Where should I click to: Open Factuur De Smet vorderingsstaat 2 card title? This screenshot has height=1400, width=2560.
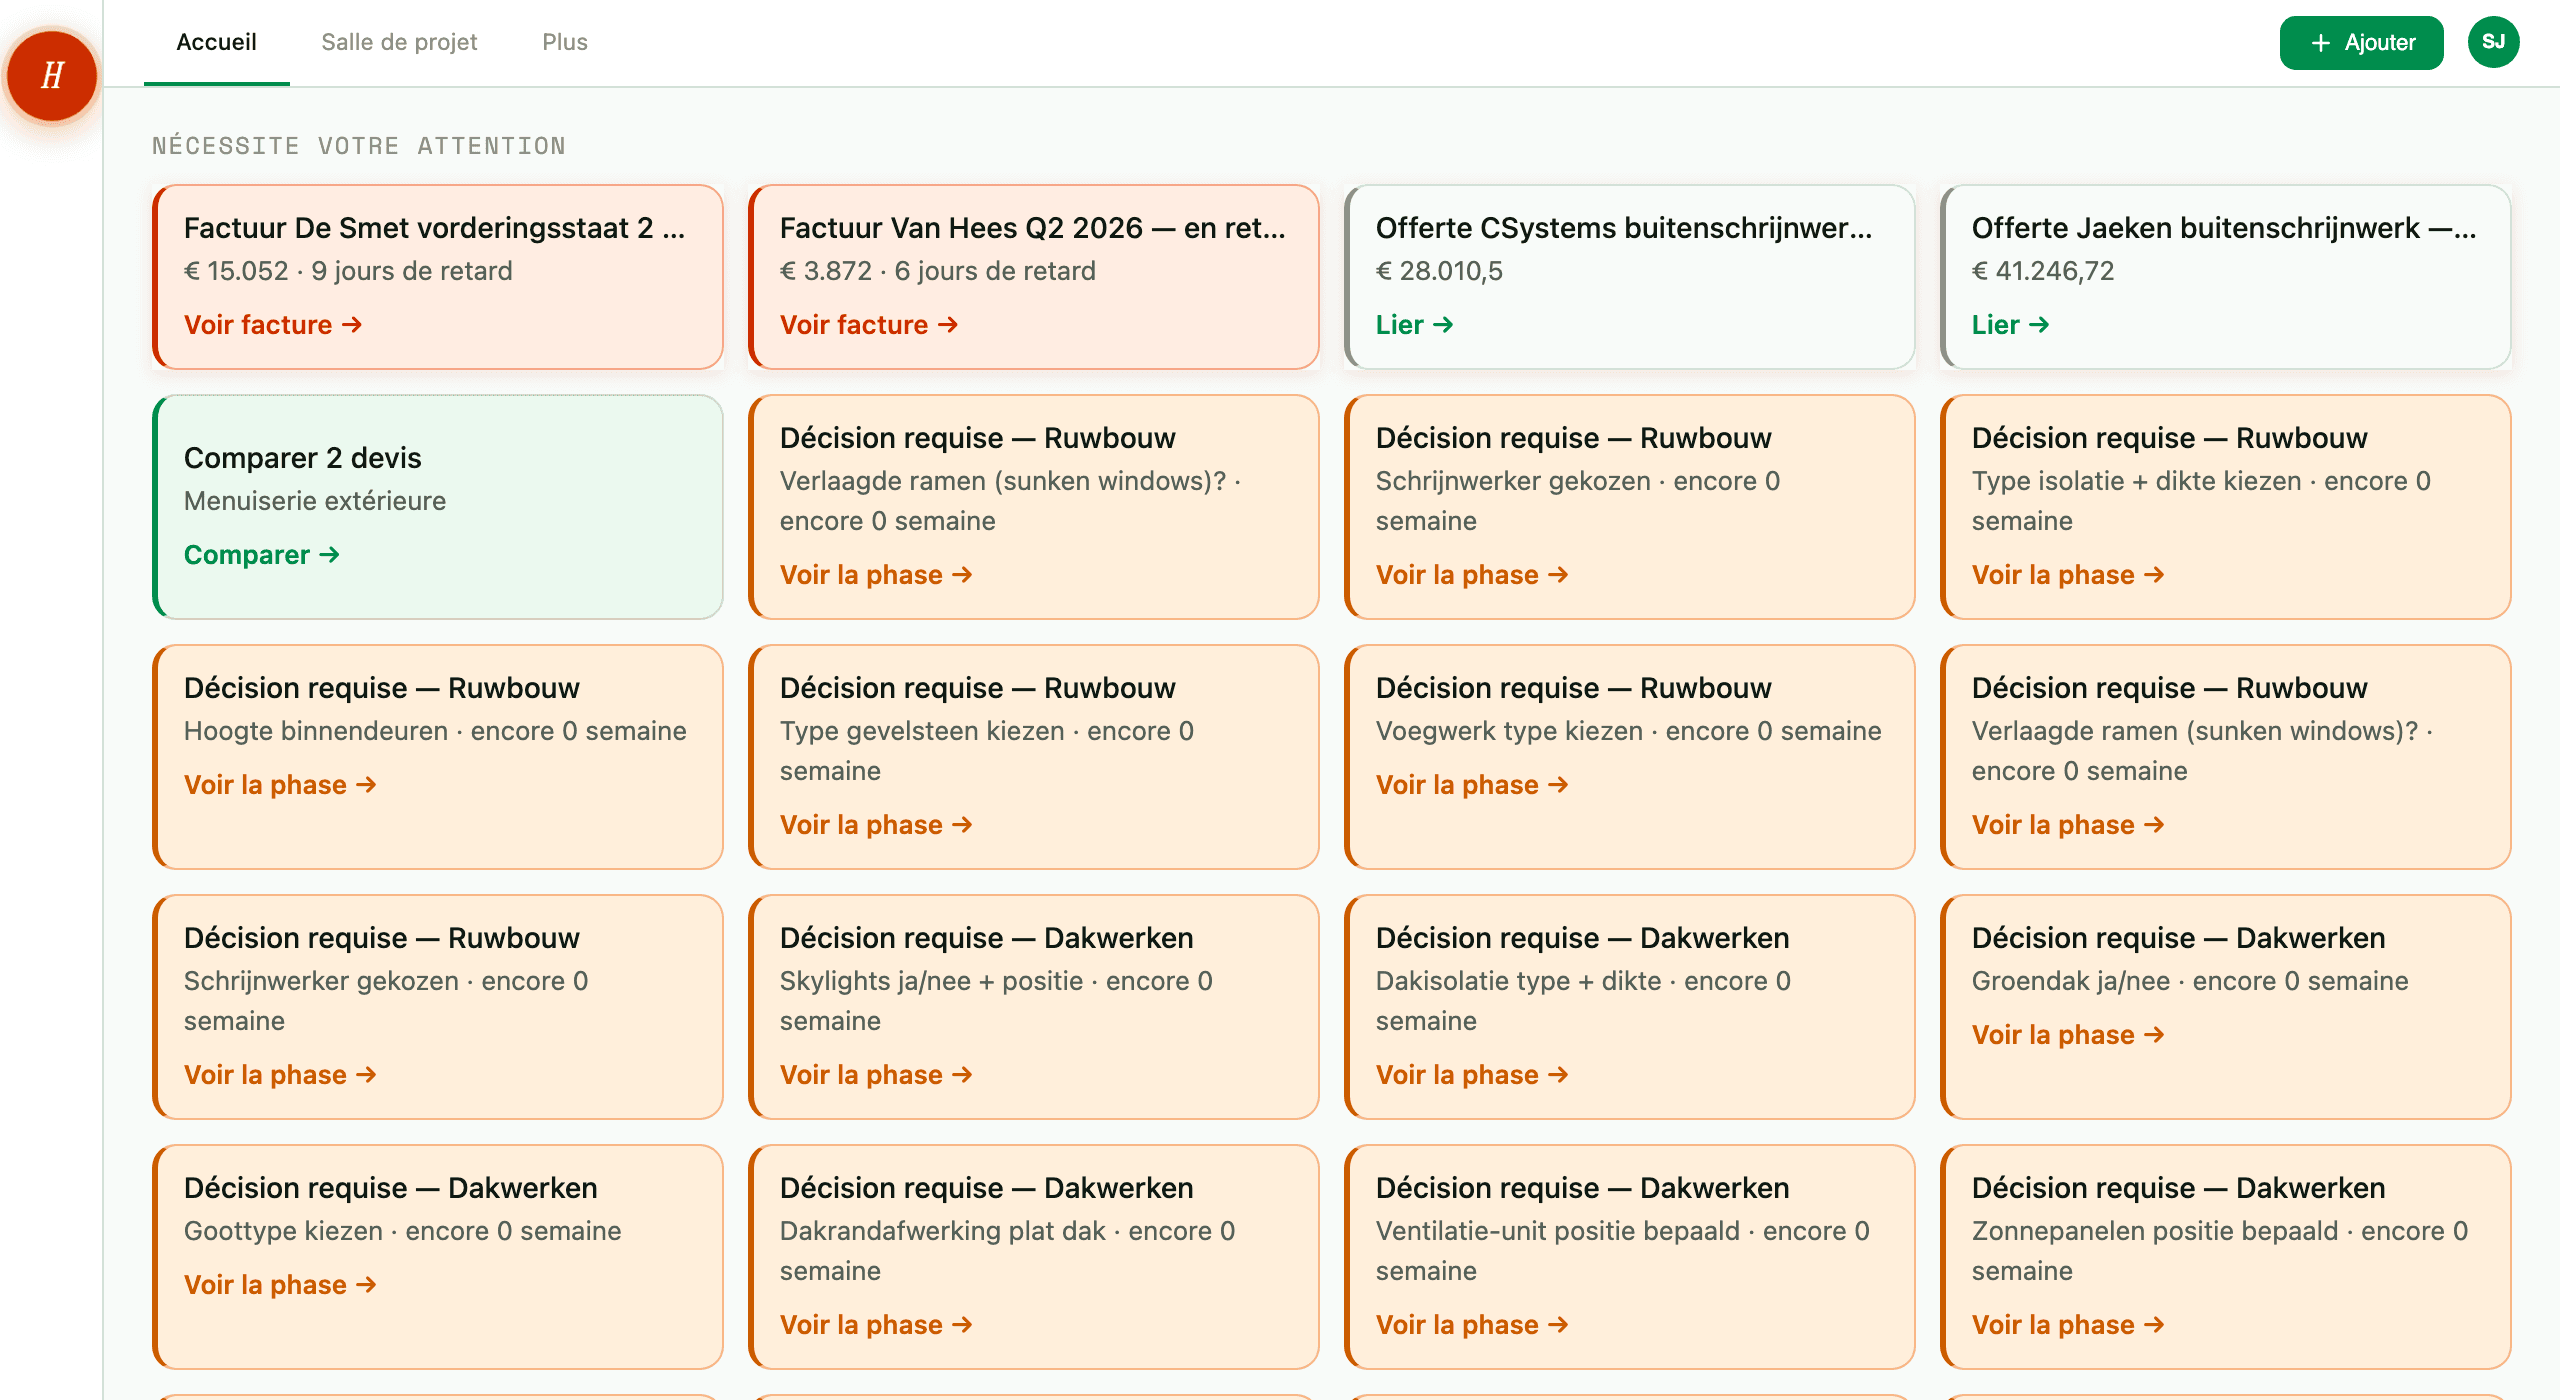pyautogui.click(x=435, y=228)
